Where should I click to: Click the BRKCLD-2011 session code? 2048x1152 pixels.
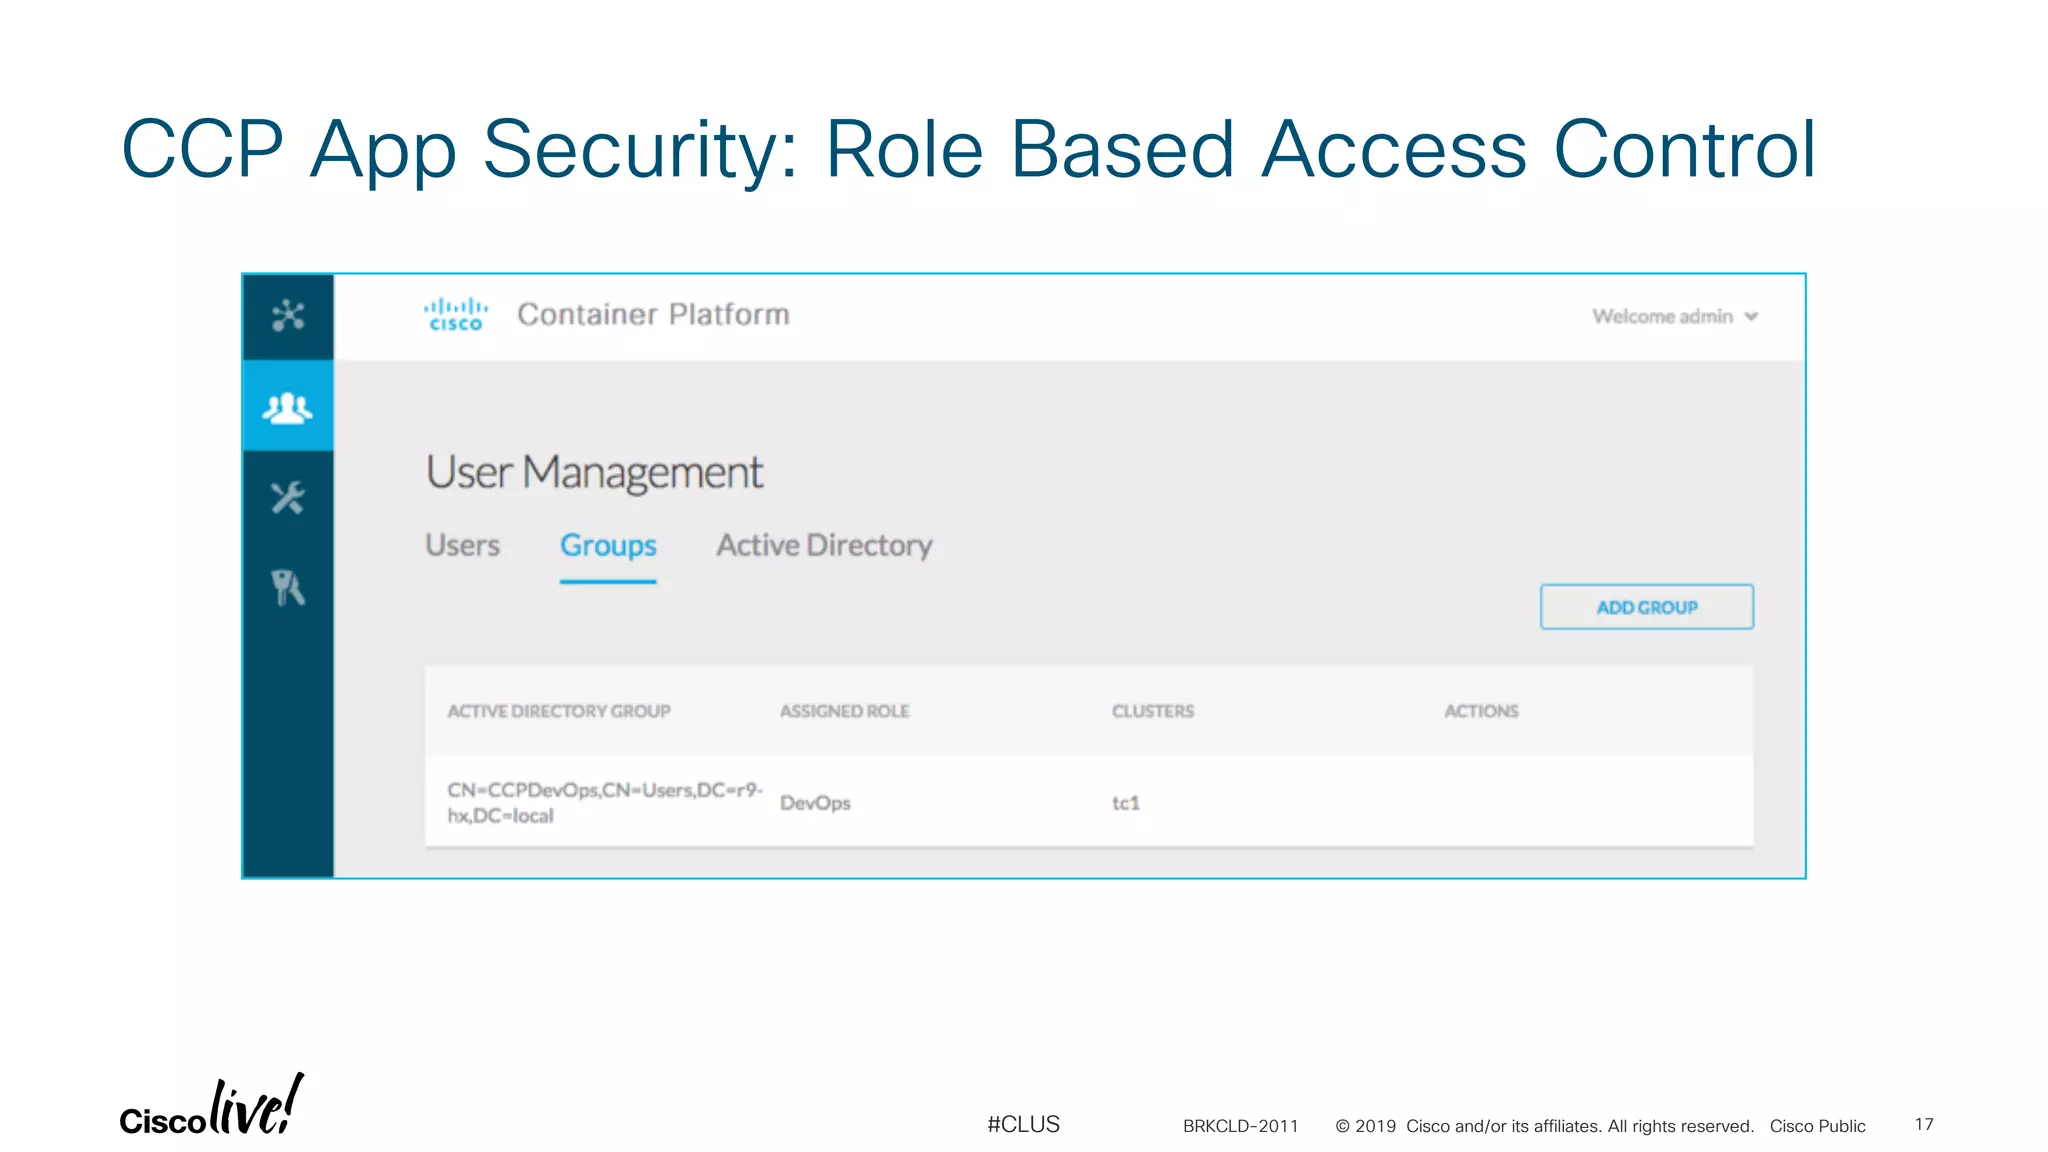pyautogui.click(x=1240, y=1126)
